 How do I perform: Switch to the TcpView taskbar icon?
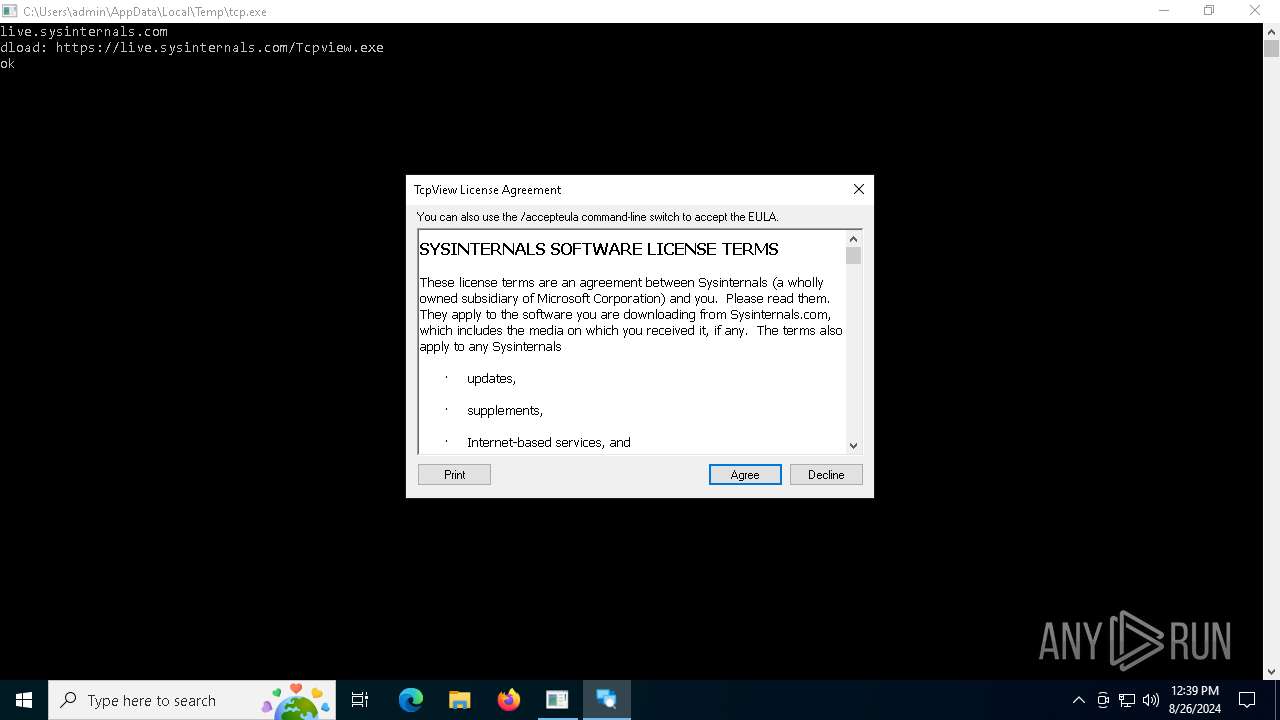point(606,700)
